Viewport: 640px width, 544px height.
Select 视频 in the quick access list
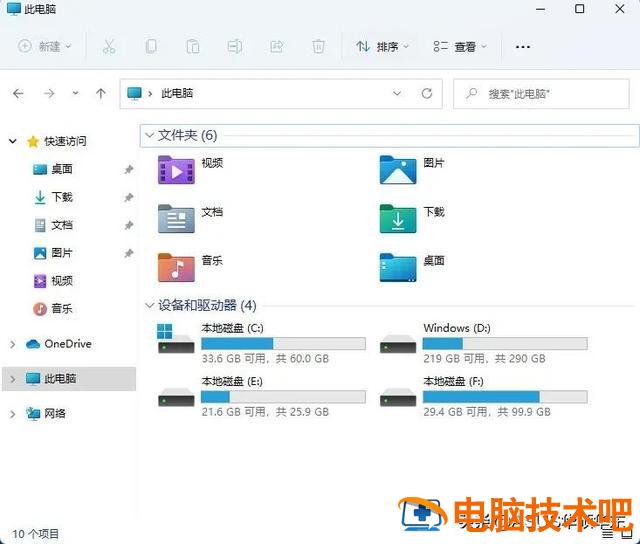click(62, 281)
